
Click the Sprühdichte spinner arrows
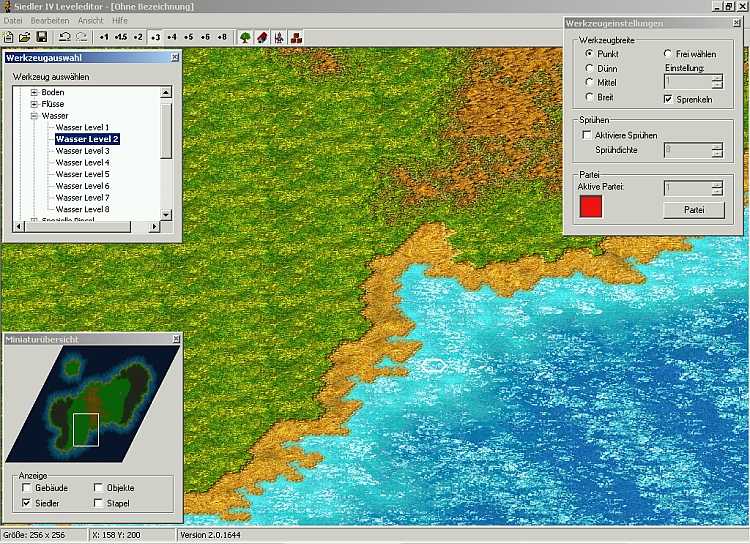tap(717, 150)
